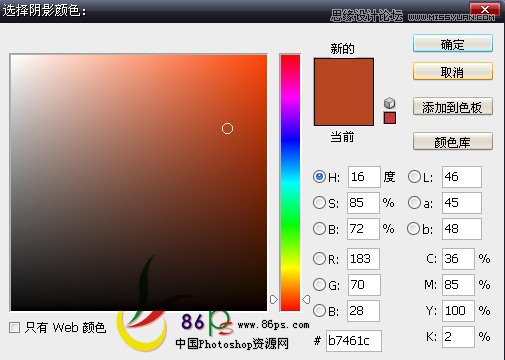
Task: Open the 颜色库 color libraries button
Action: (x=453, y=141)
